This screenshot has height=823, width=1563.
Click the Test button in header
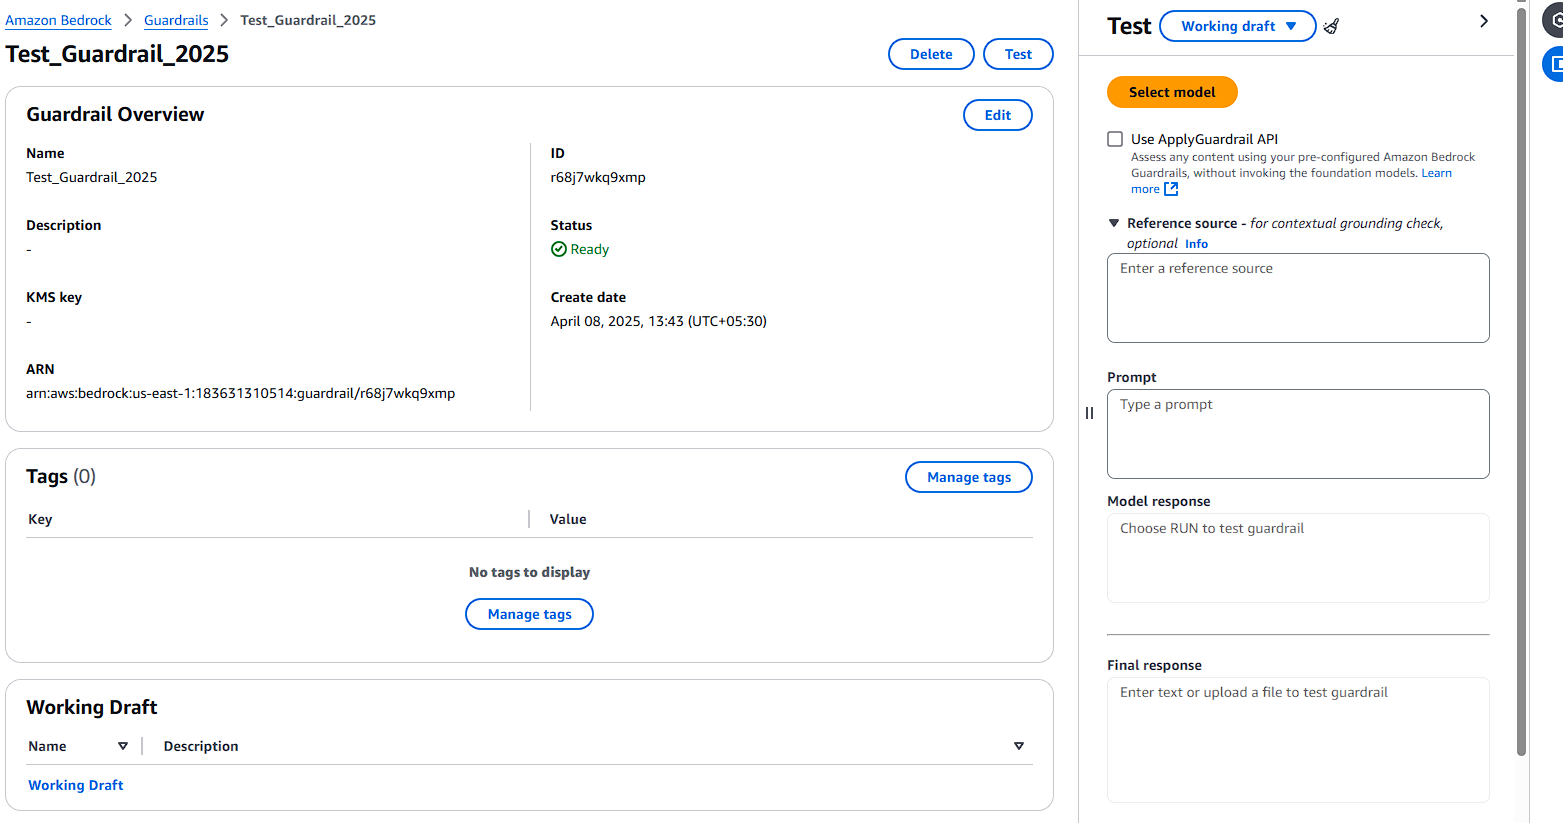click(x=1018, y=54)
